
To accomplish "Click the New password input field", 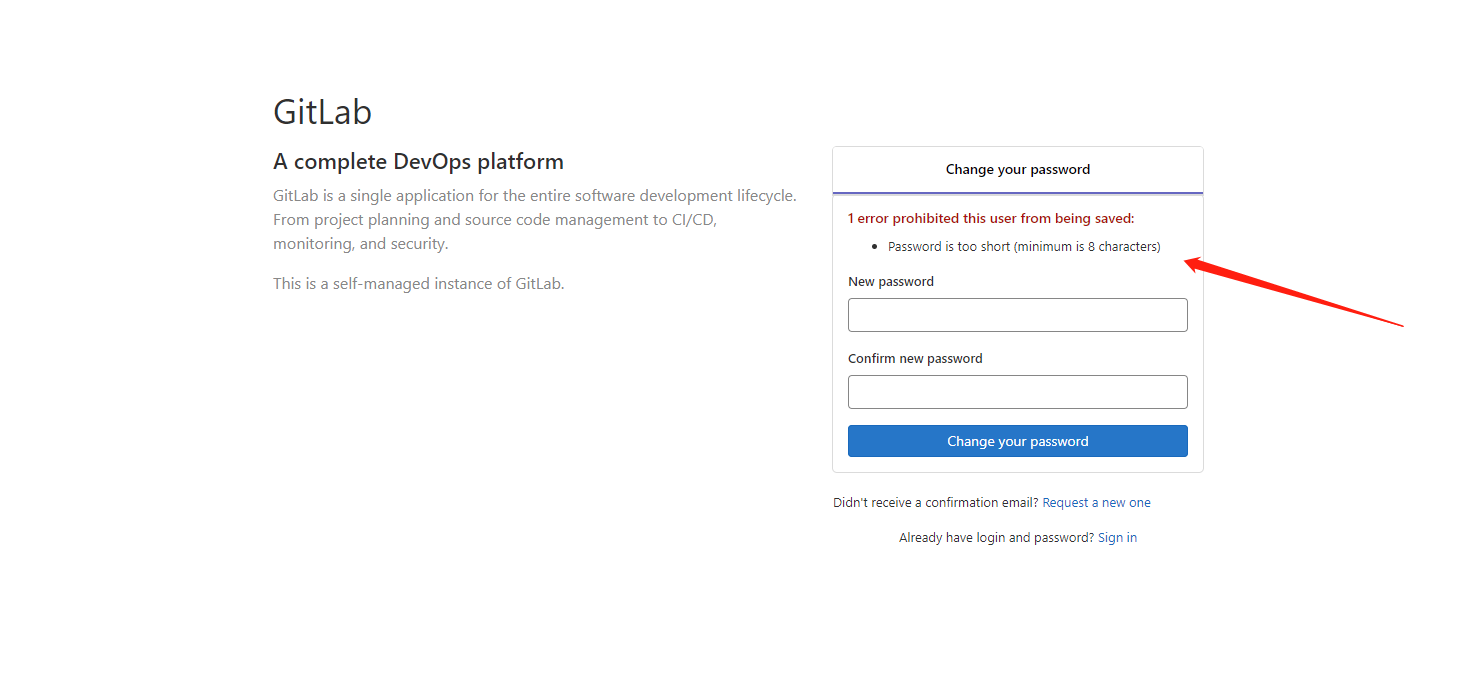I will [1017, 315].
